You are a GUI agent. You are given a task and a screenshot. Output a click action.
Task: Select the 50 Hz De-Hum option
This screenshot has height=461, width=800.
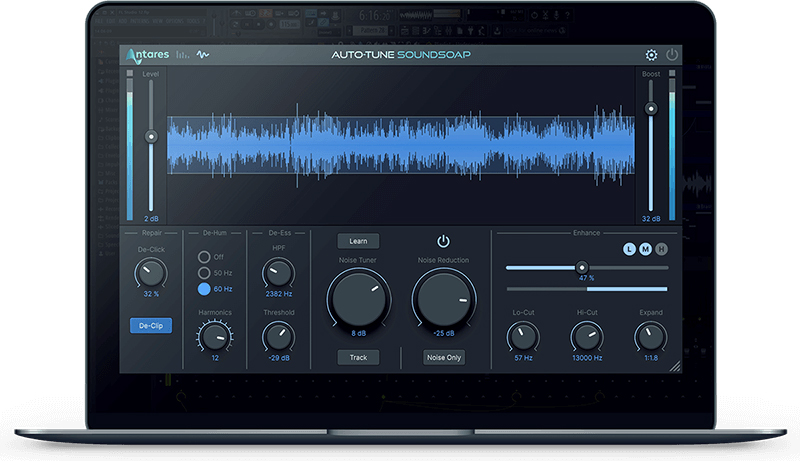[204, 273]
